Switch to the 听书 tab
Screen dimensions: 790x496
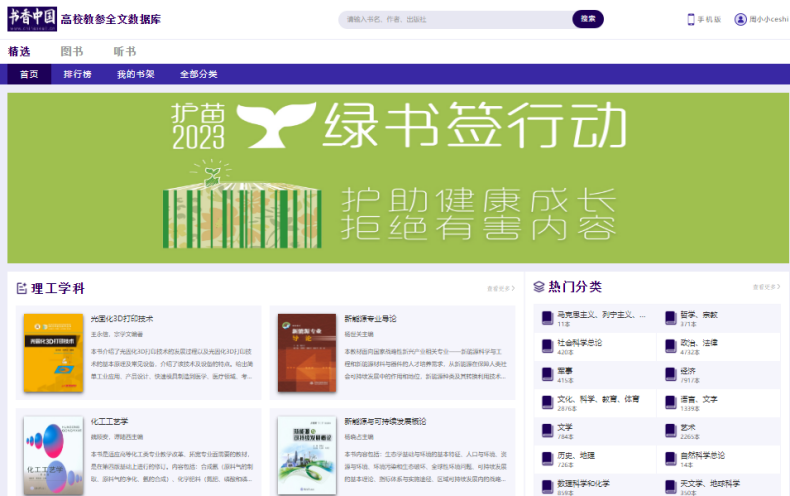[x=124, y=51]
